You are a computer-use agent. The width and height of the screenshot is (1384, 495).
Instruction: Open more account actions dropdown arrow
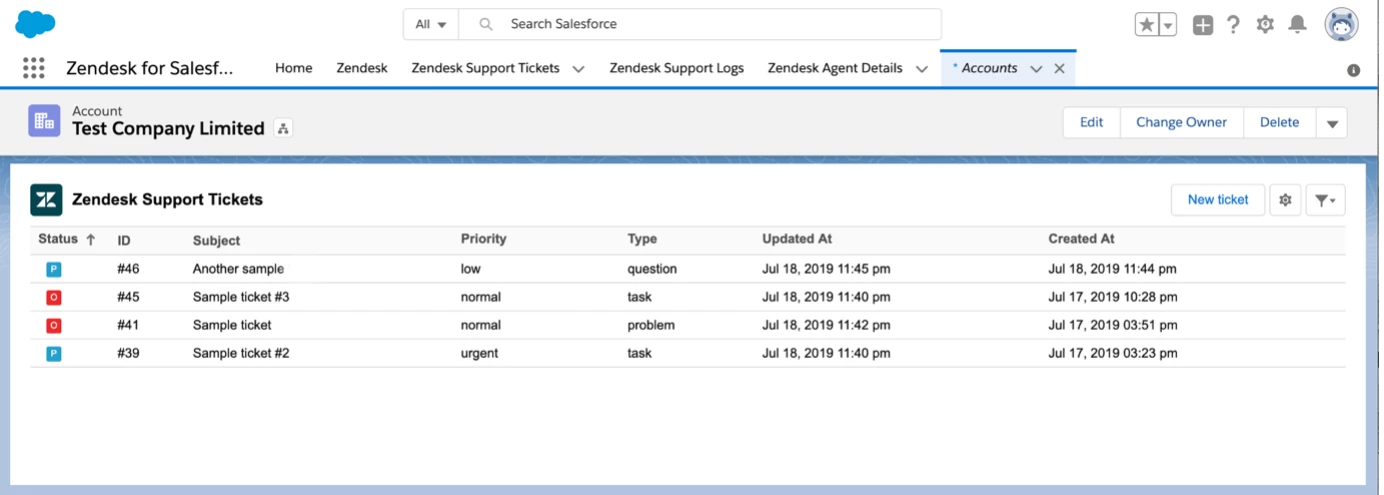click(1332, 123)
